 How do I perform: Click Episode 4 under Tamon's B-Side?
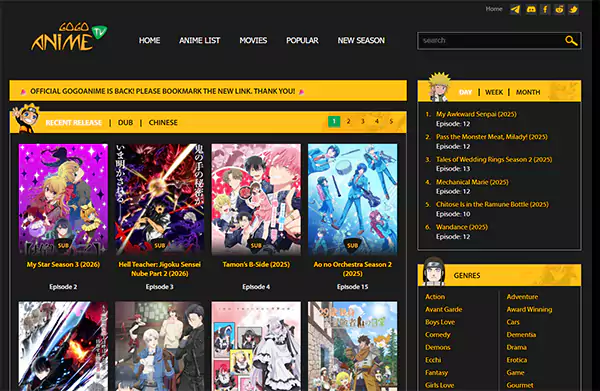click(x=256, y=287)
